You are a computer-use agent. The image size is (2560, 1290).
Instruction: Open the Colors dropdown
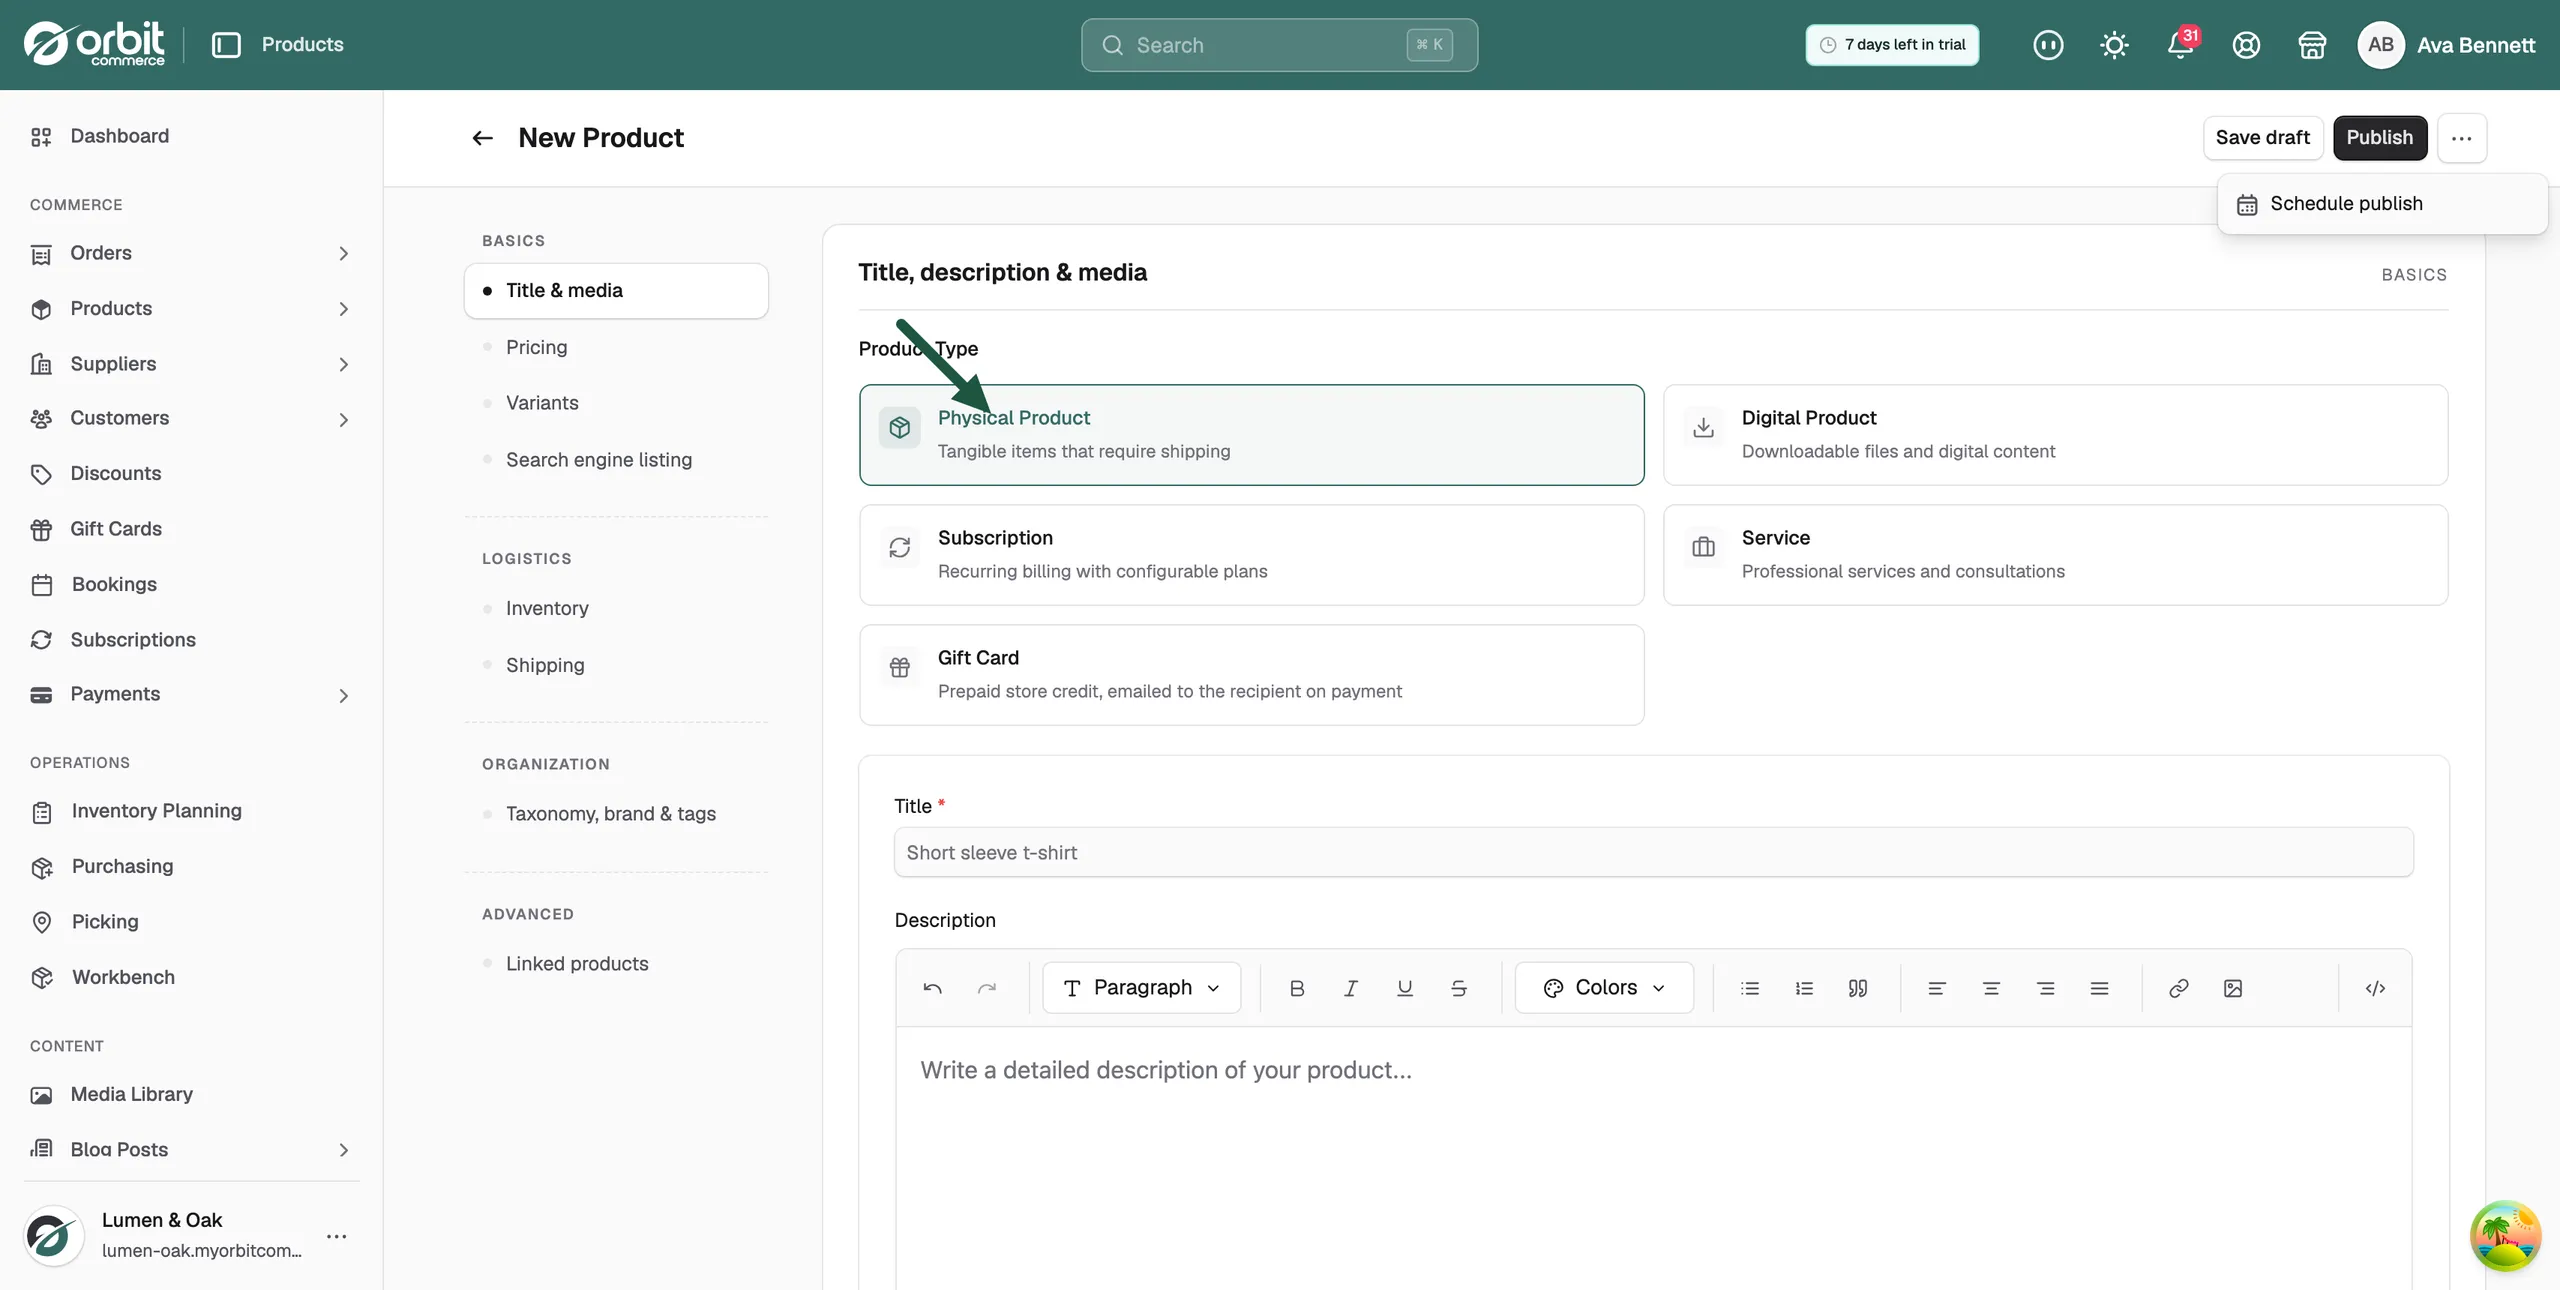(1604, 988)
